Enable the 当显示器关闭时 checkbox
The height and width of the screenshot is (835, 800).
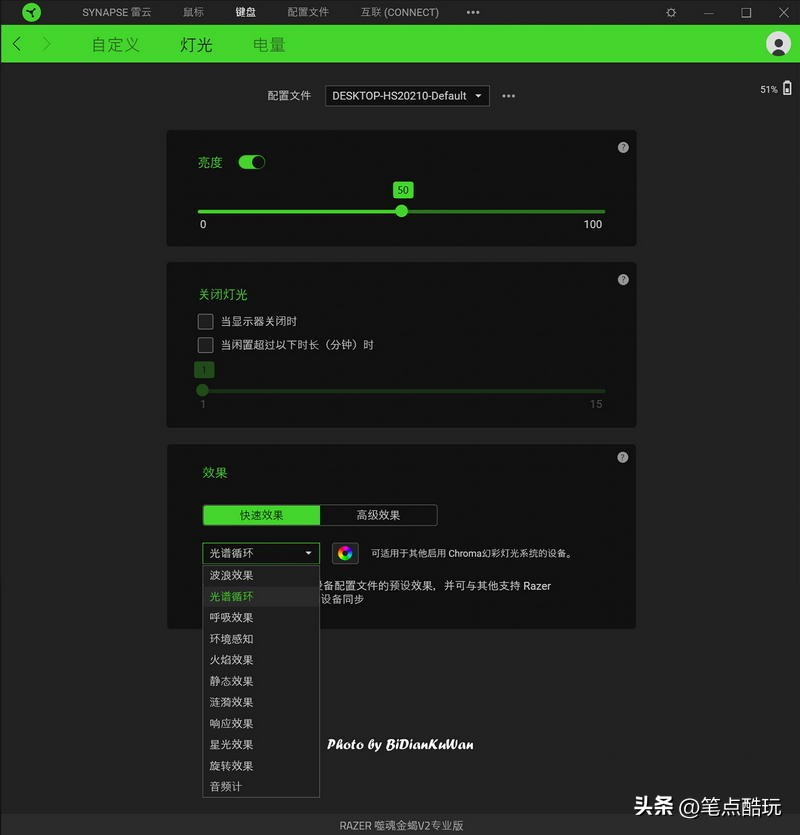[206, 322]
